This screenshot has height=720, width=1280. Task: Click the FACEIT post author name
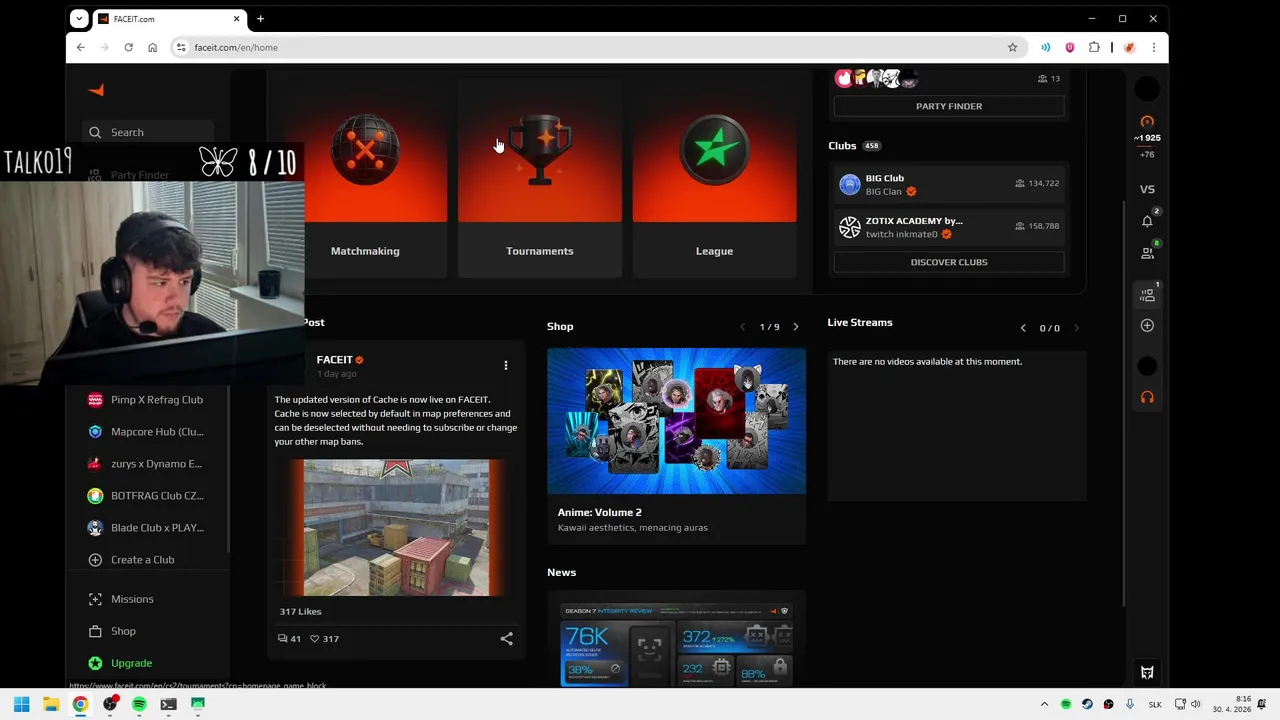(x=334, y=360)
